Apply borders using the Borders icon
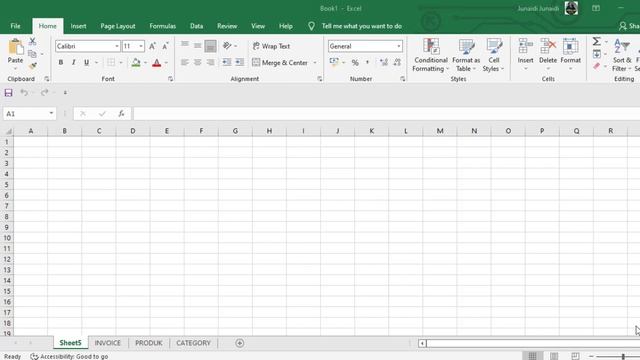The width and height of the screenshot is (640, 360). click(x=111, y=62)
